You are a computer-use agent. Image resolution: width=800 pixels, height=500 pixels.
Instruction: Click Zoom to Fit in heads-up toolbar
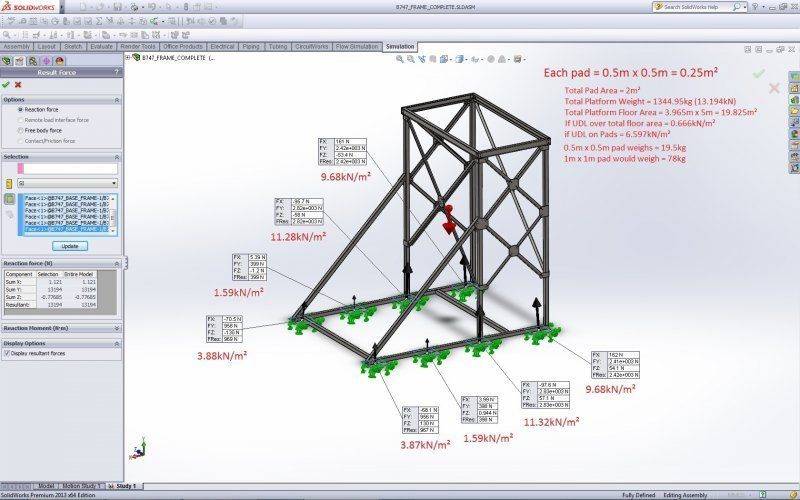click(x=400, y=59)
